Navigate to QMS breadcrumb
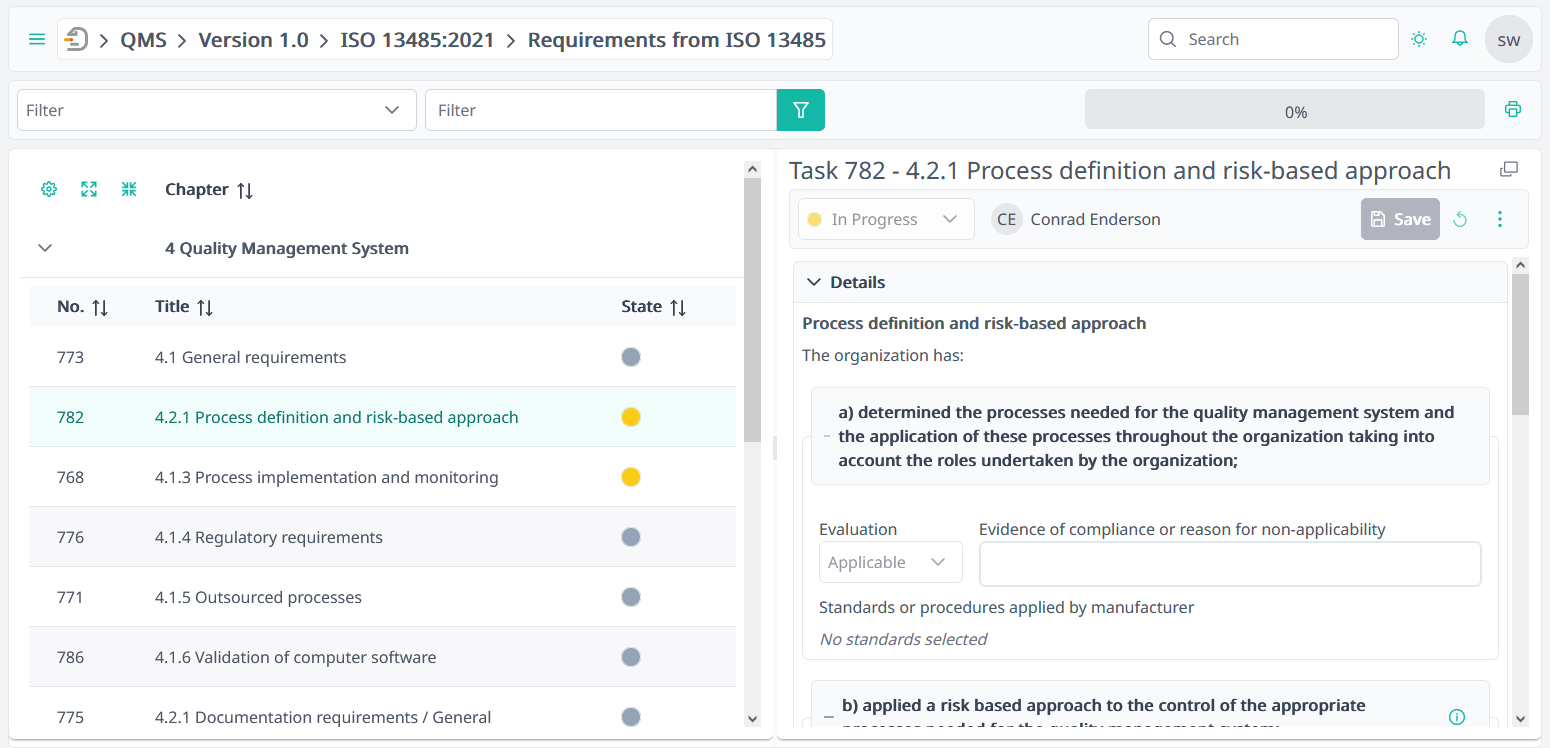This screenshot has width=1550, height=748. click(x=141, y=39)
